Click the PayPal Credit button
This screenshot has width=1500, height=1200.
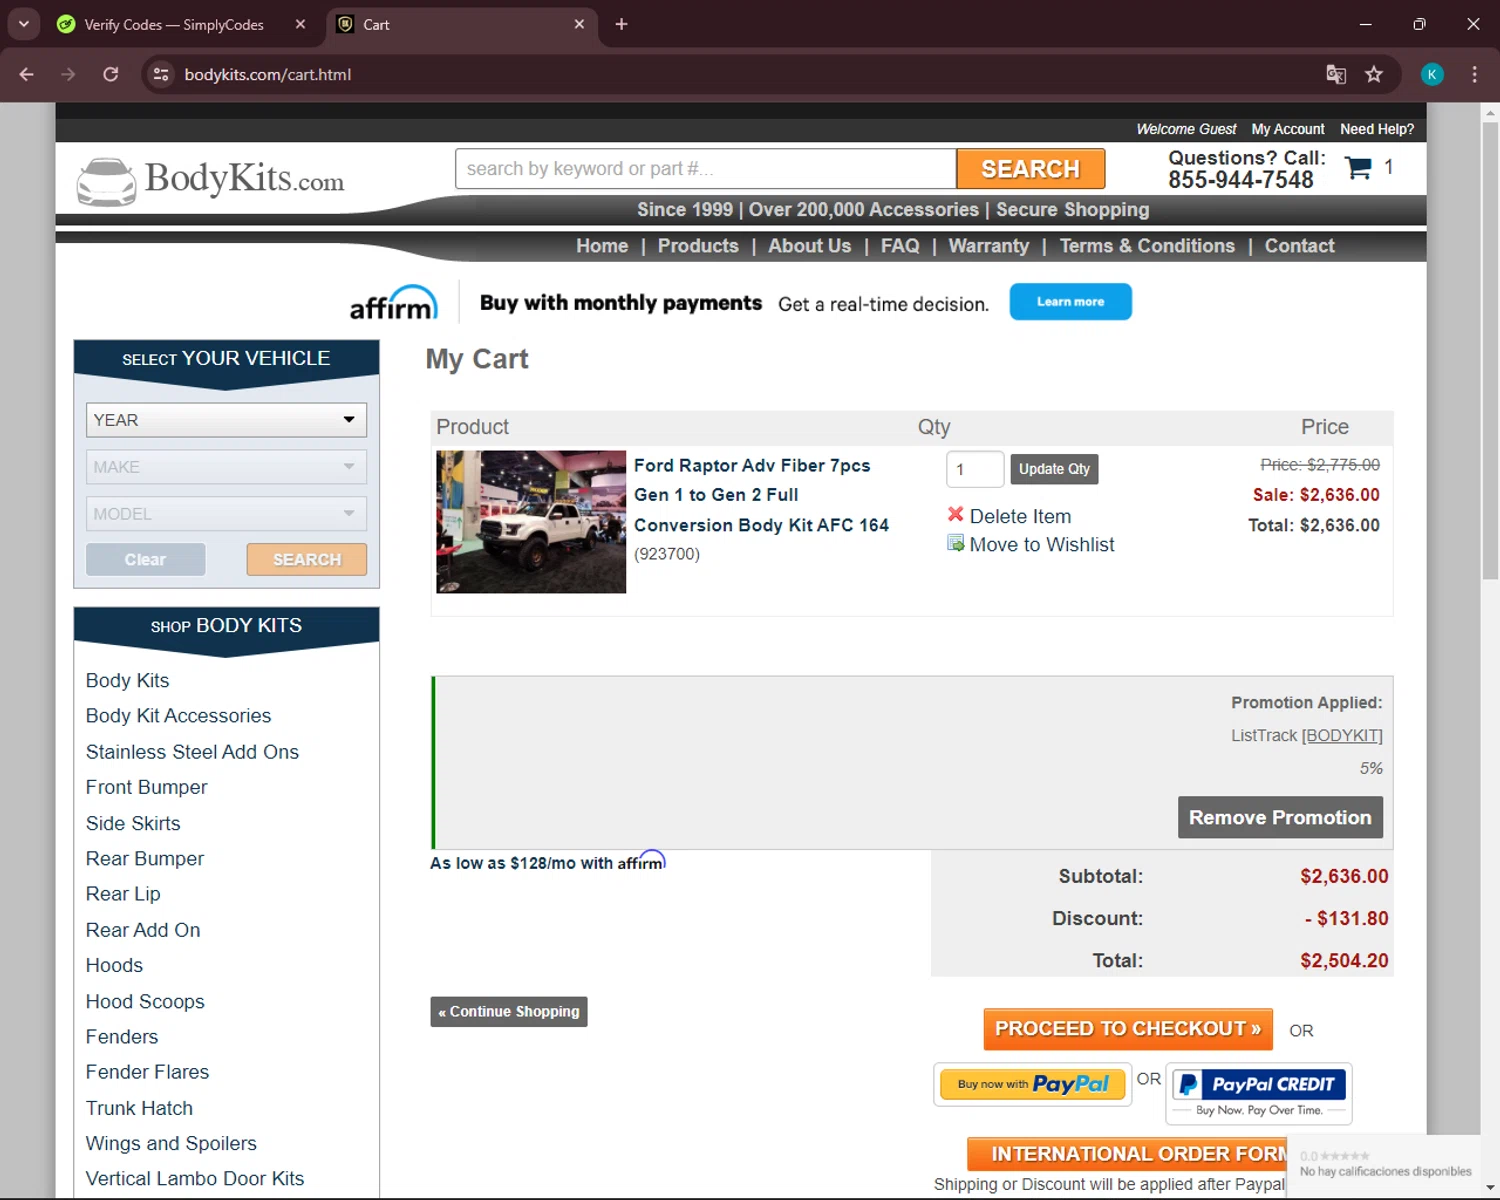click(x=1260, y=1093)
